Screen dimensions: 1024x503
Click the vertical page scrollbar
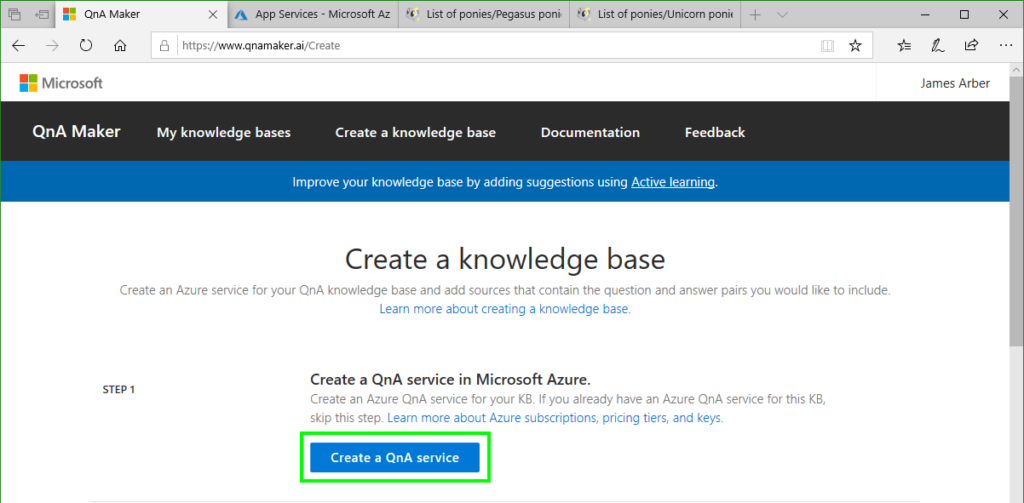[x=1016, y=212]
